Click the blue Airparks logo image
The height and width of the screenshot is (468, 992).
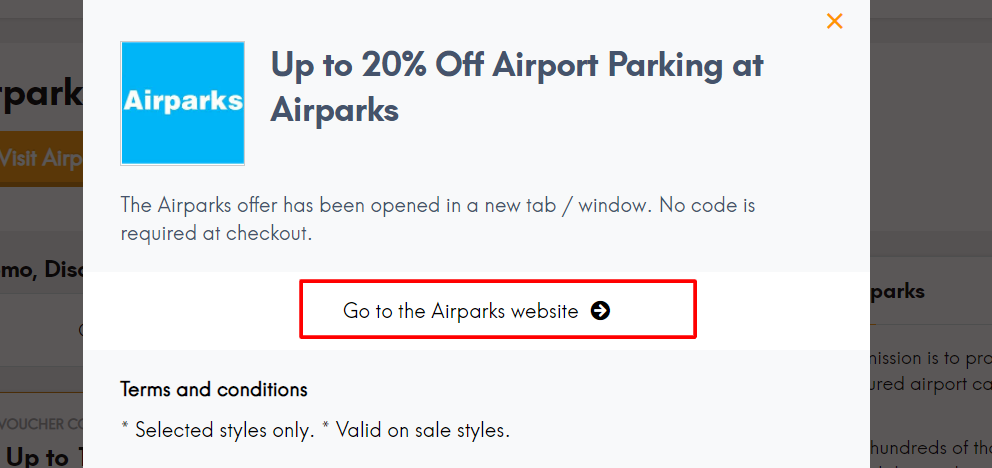pos(182,103)
